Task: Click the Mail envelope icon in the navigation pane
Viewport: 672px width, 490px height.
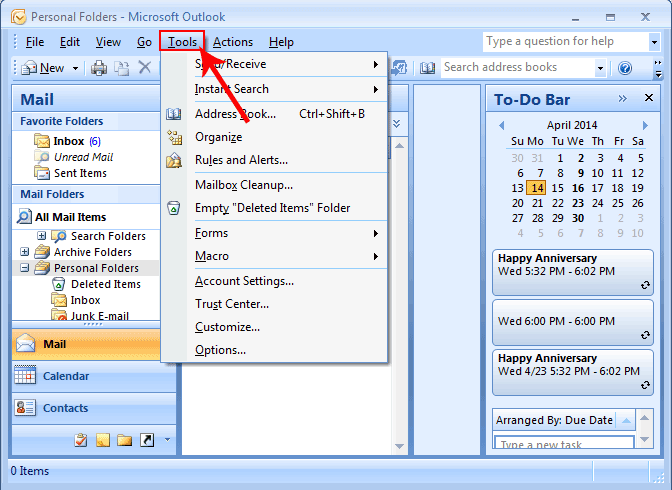Action: [25, 343]
